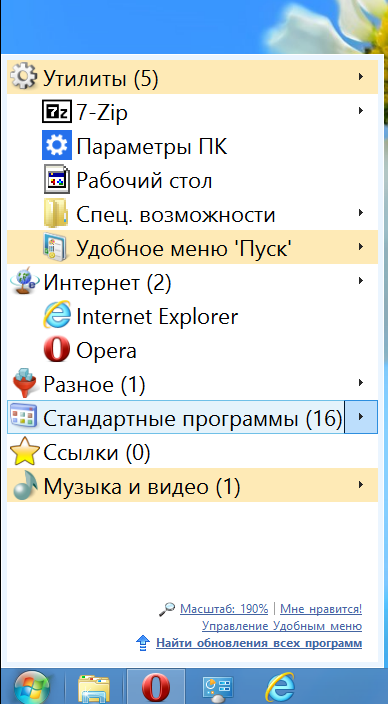The image size is (388, 704).
Task: Click the Музыка и видео note icon
Action: coord(25,487)
